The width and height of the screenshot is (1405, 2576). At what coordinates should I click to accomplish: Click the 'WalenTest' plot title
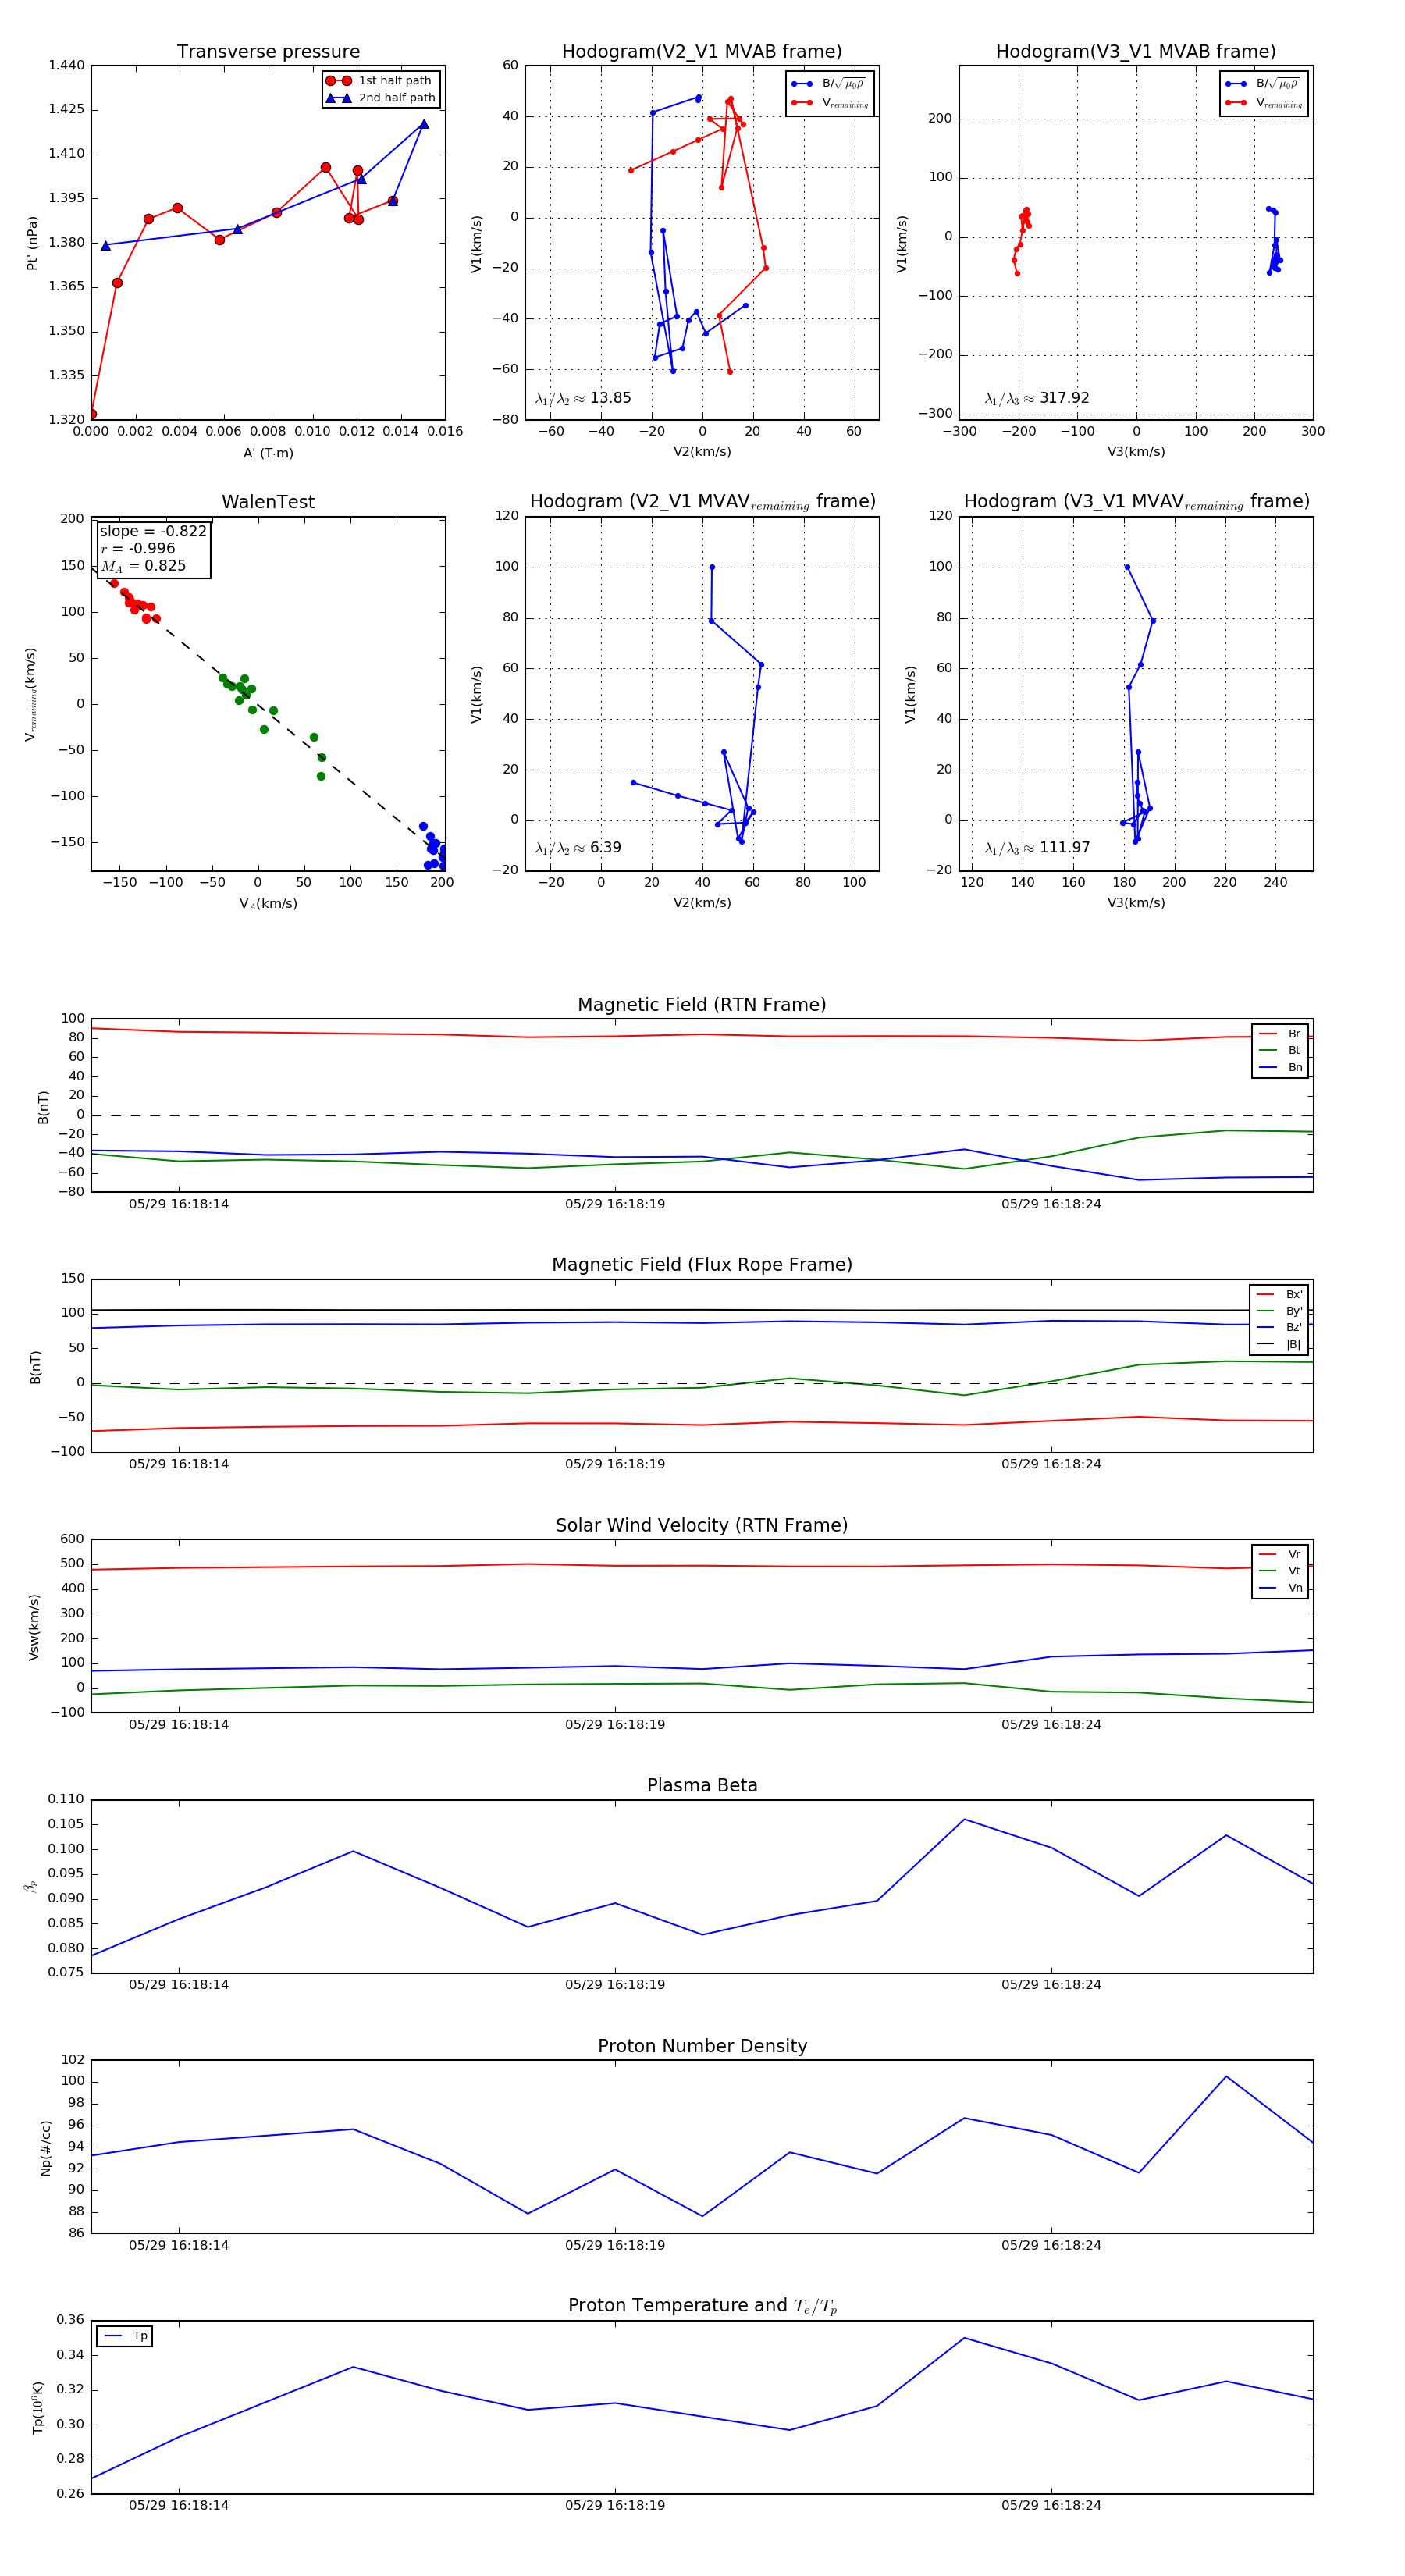(x=268, y=502)
